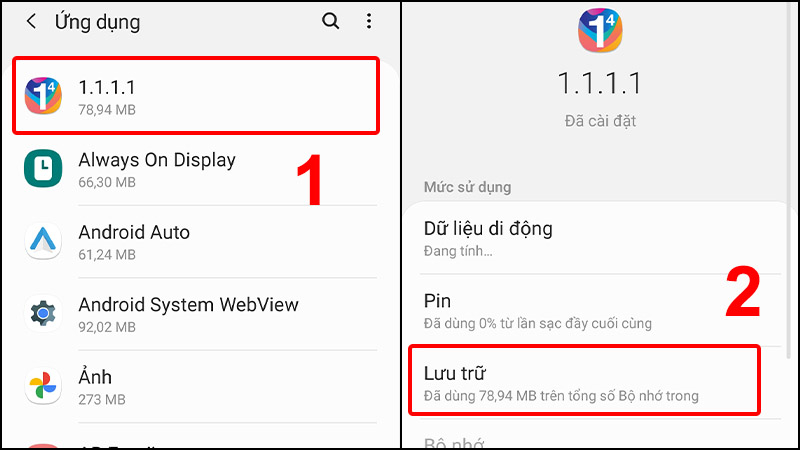Screen dimensions: 800x450
Task: Tap the Android System WebView gear icon
Action: (x=43, y=313)
